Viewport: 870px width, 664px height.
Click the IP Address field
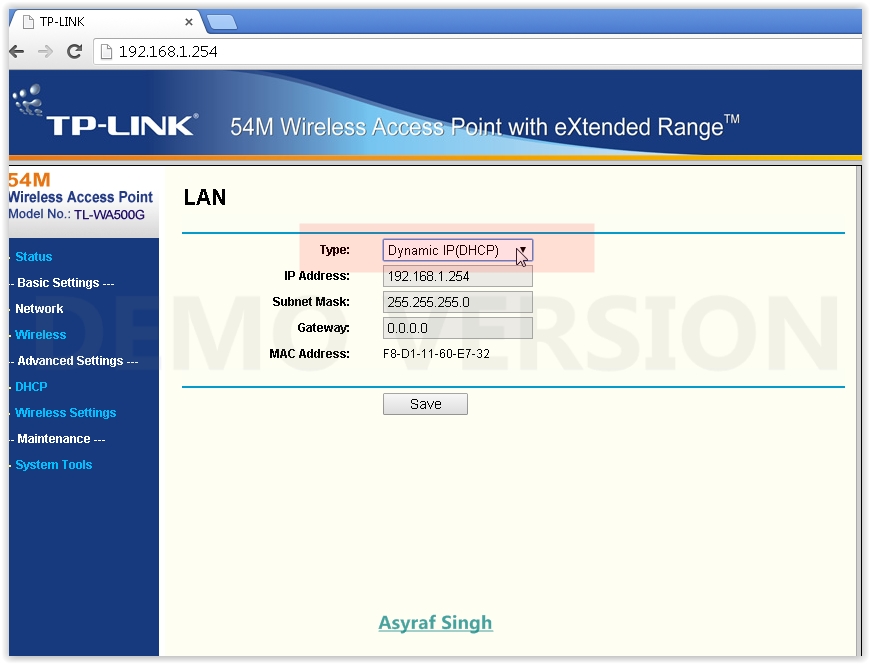coord(458,276)
